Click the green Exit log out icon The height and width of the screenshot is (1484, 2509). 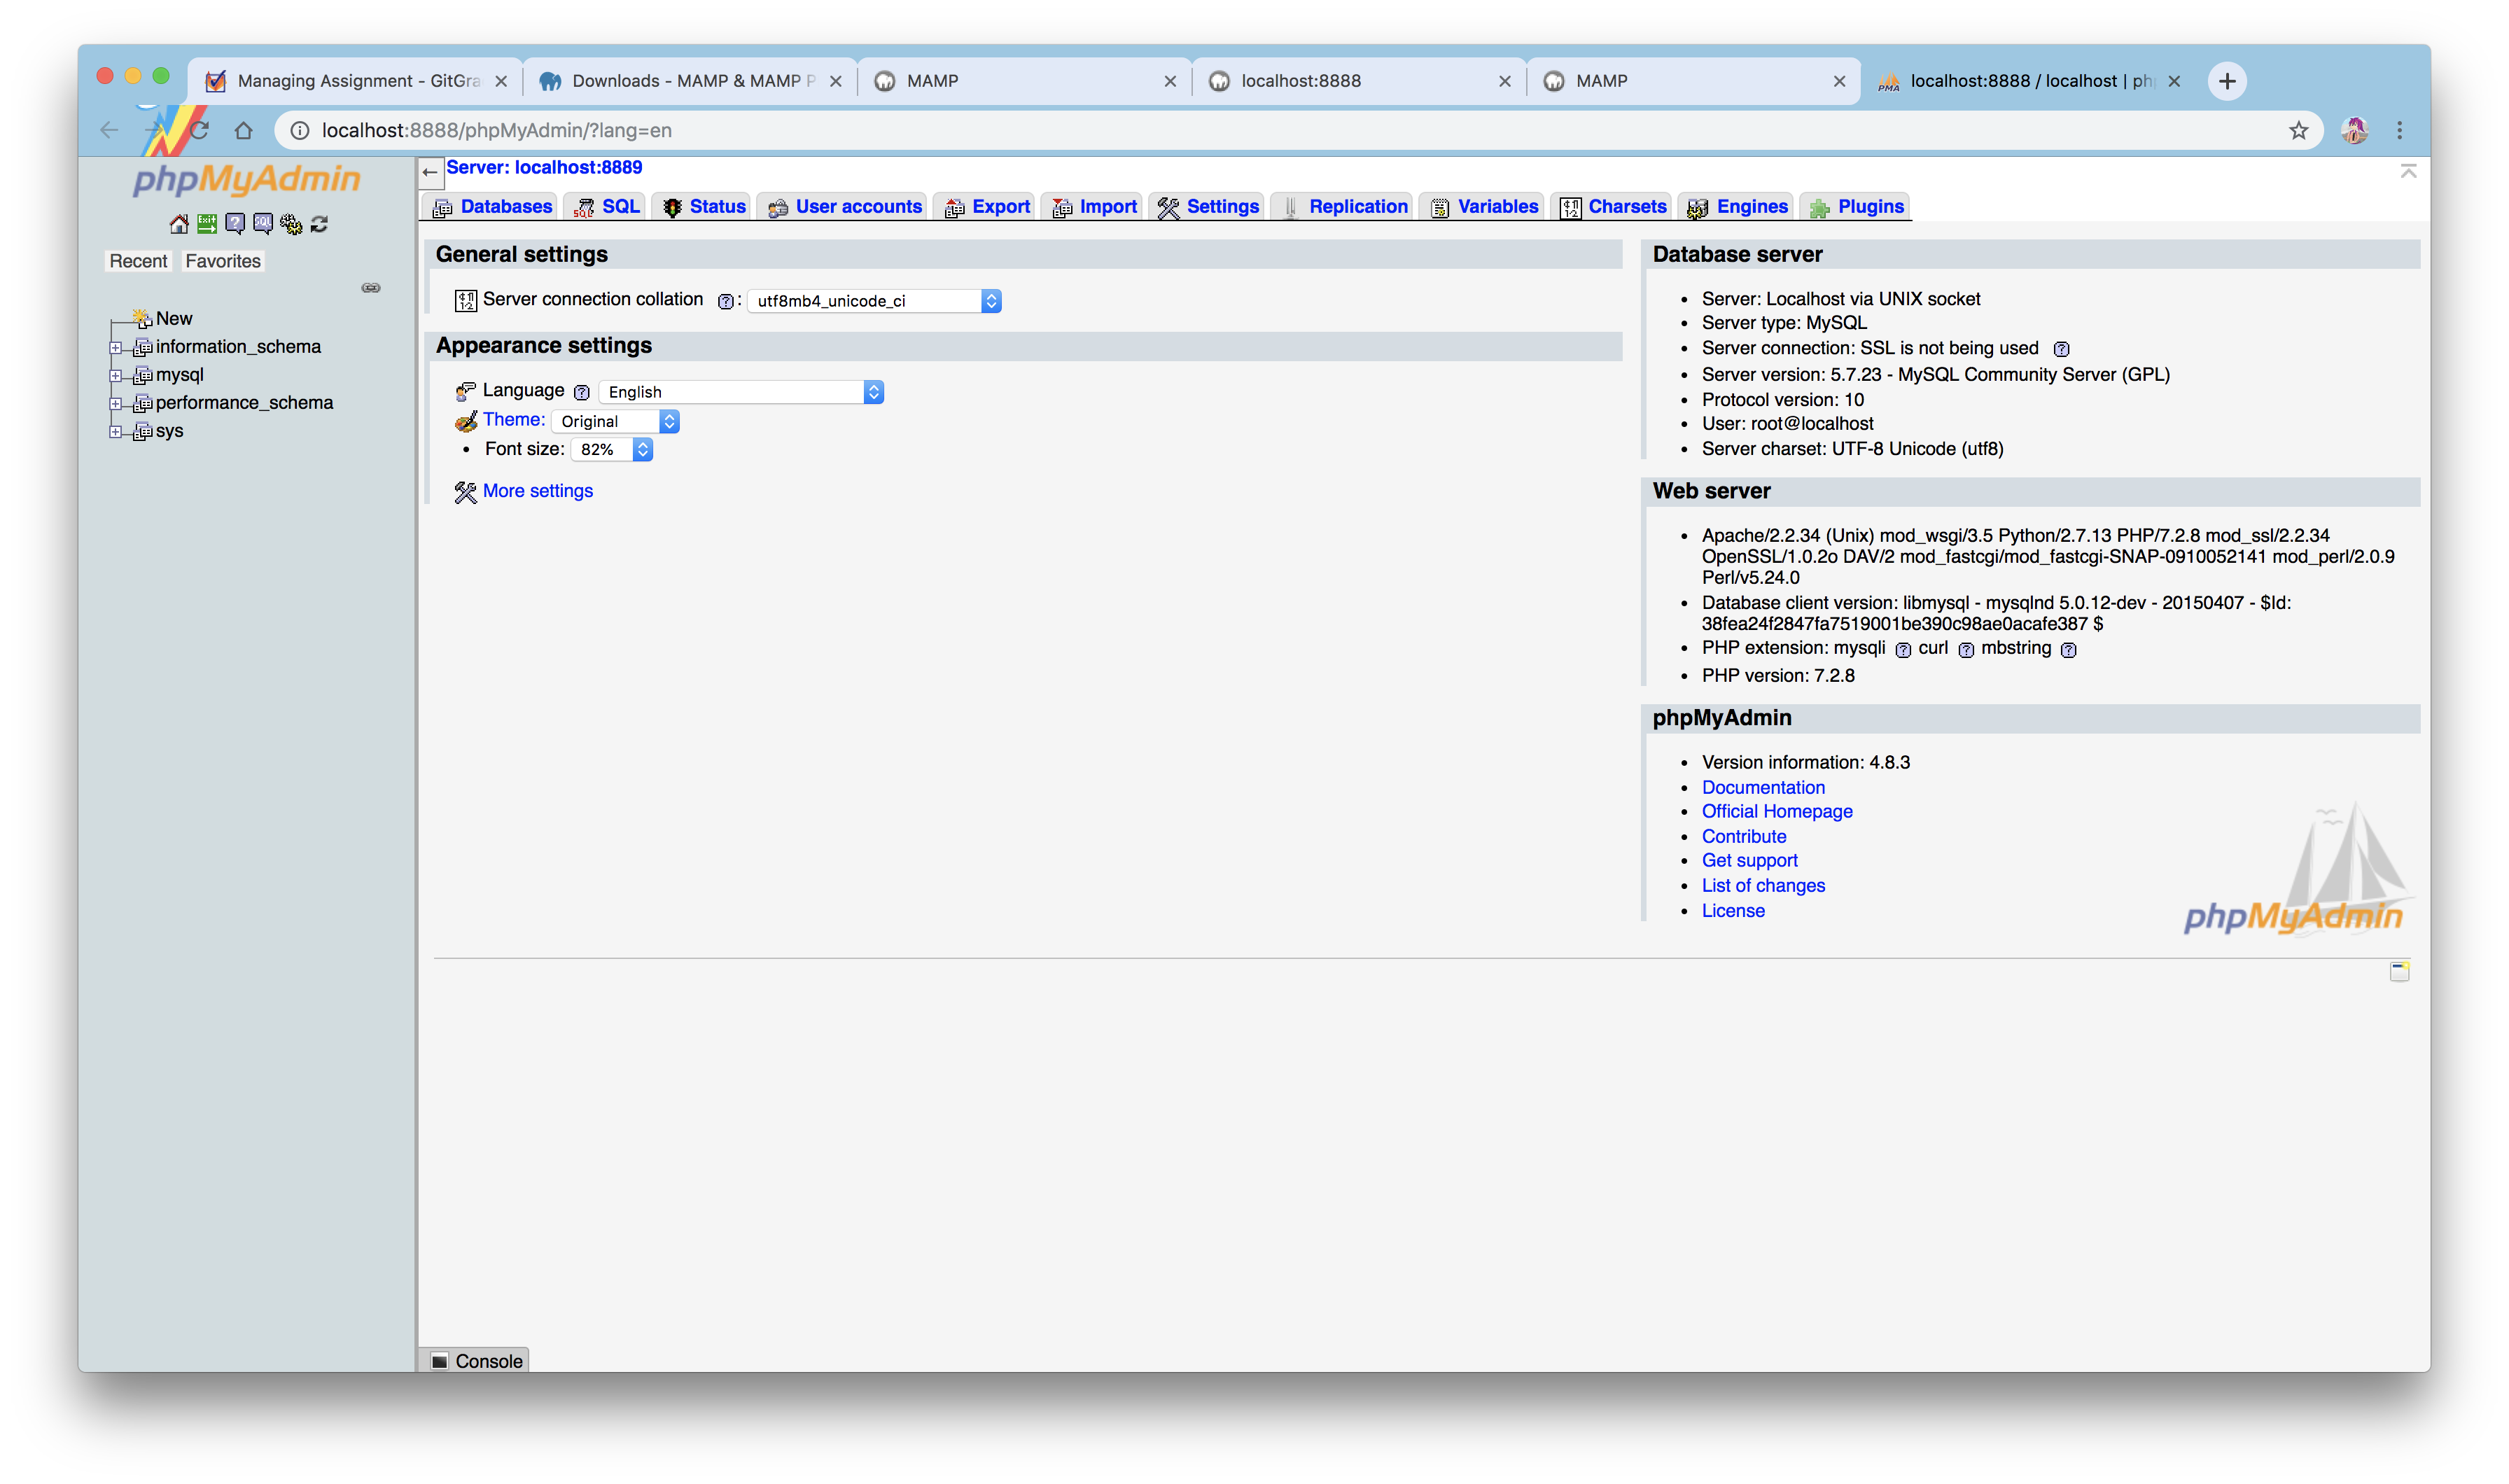[207, 224]
